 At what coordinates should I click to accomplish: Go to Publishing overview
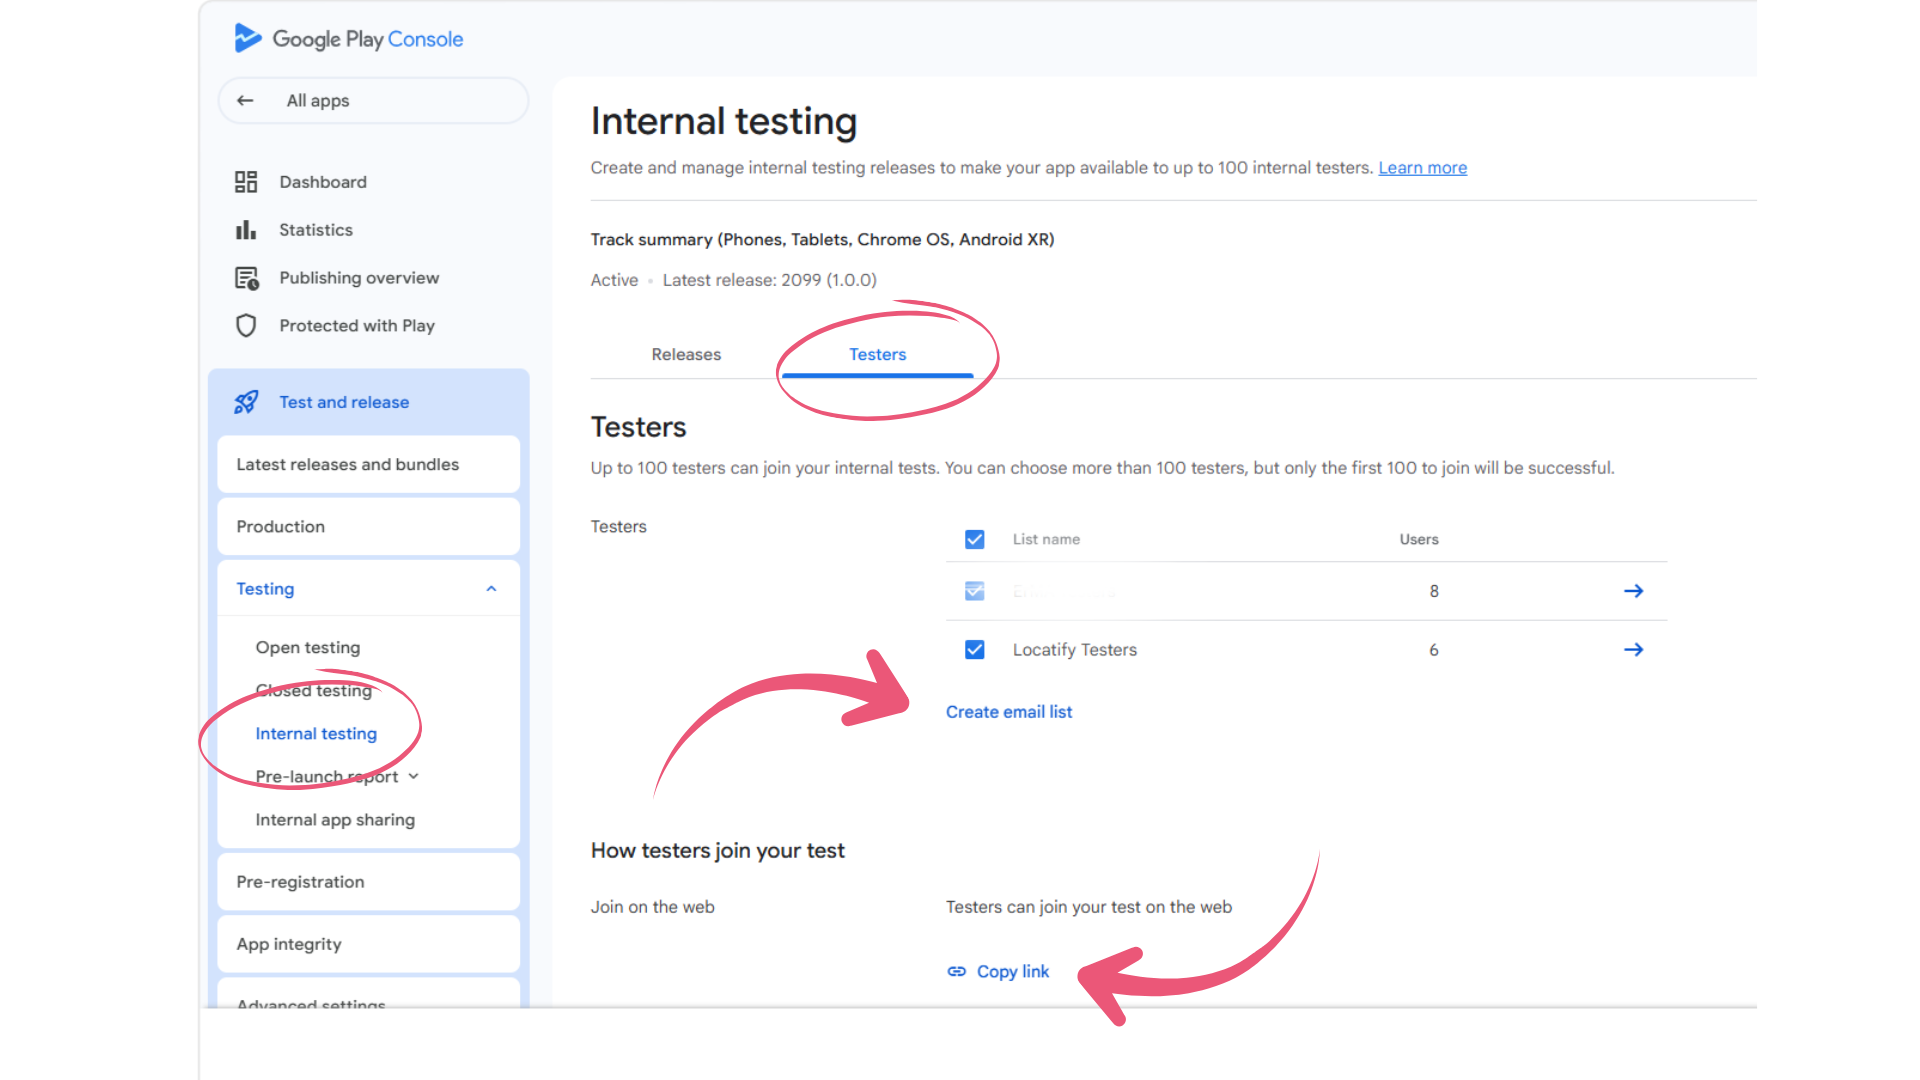(359, 278)
